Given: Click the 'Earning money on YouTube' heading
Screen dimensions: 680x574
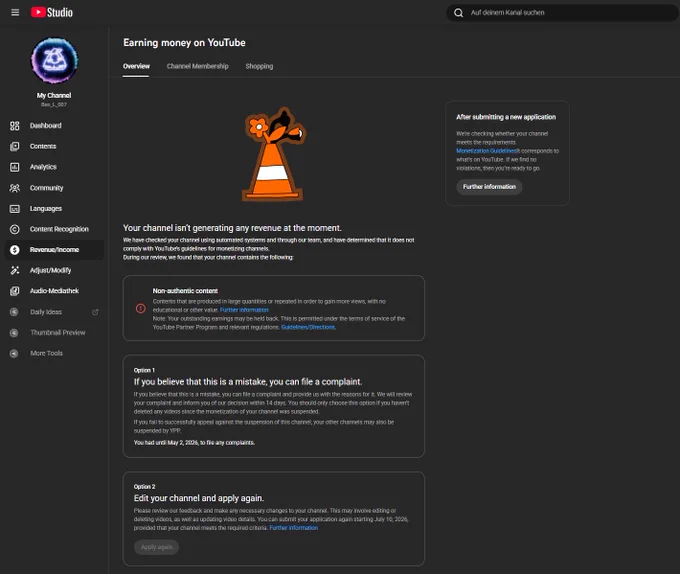Looking at the screenshot, I should (x=184, y=42).
